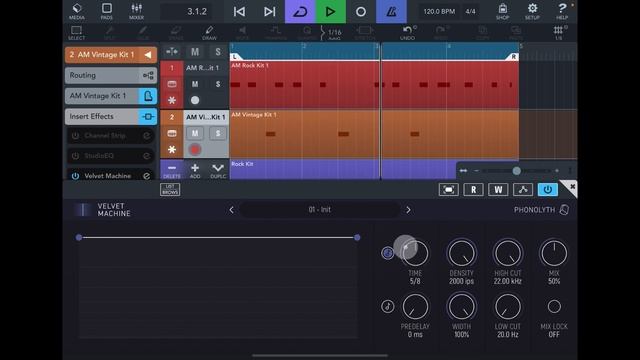Redo the last undone action
The image size is (640, 360).
point(441,33)
